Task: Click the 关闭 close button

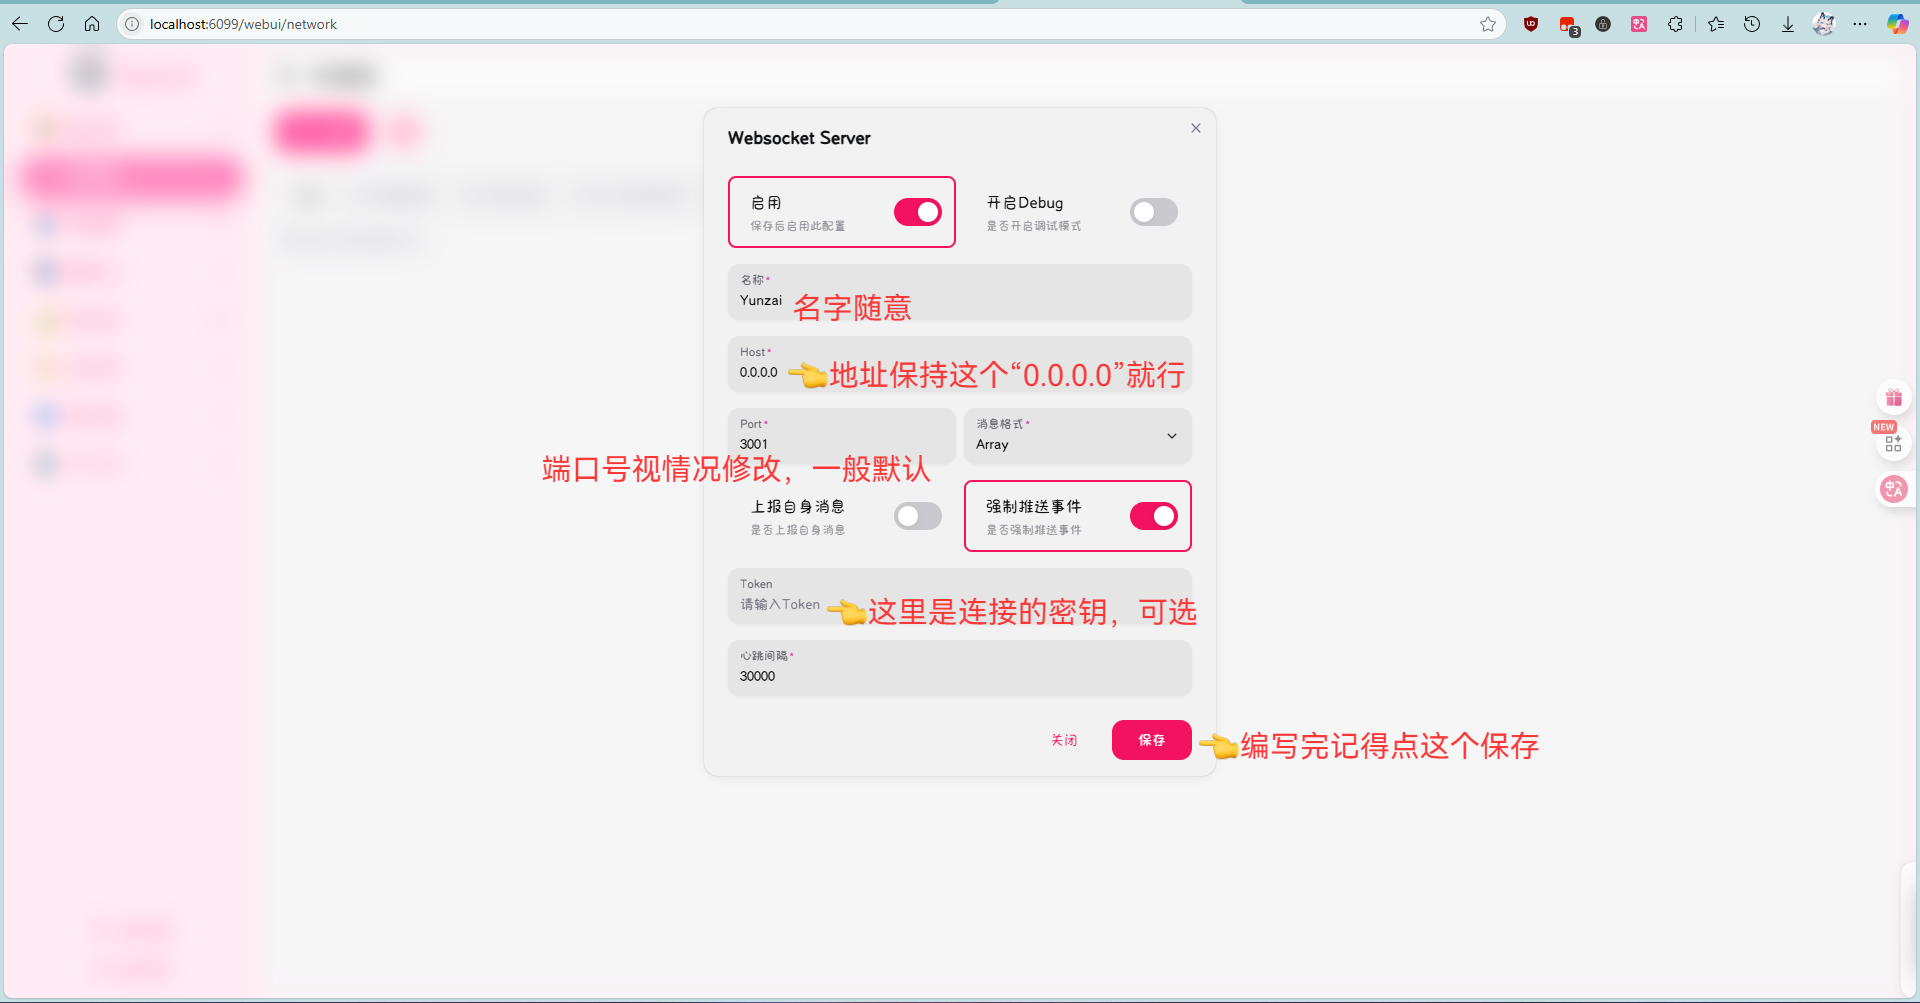Action: click(x=1064, y=740)
